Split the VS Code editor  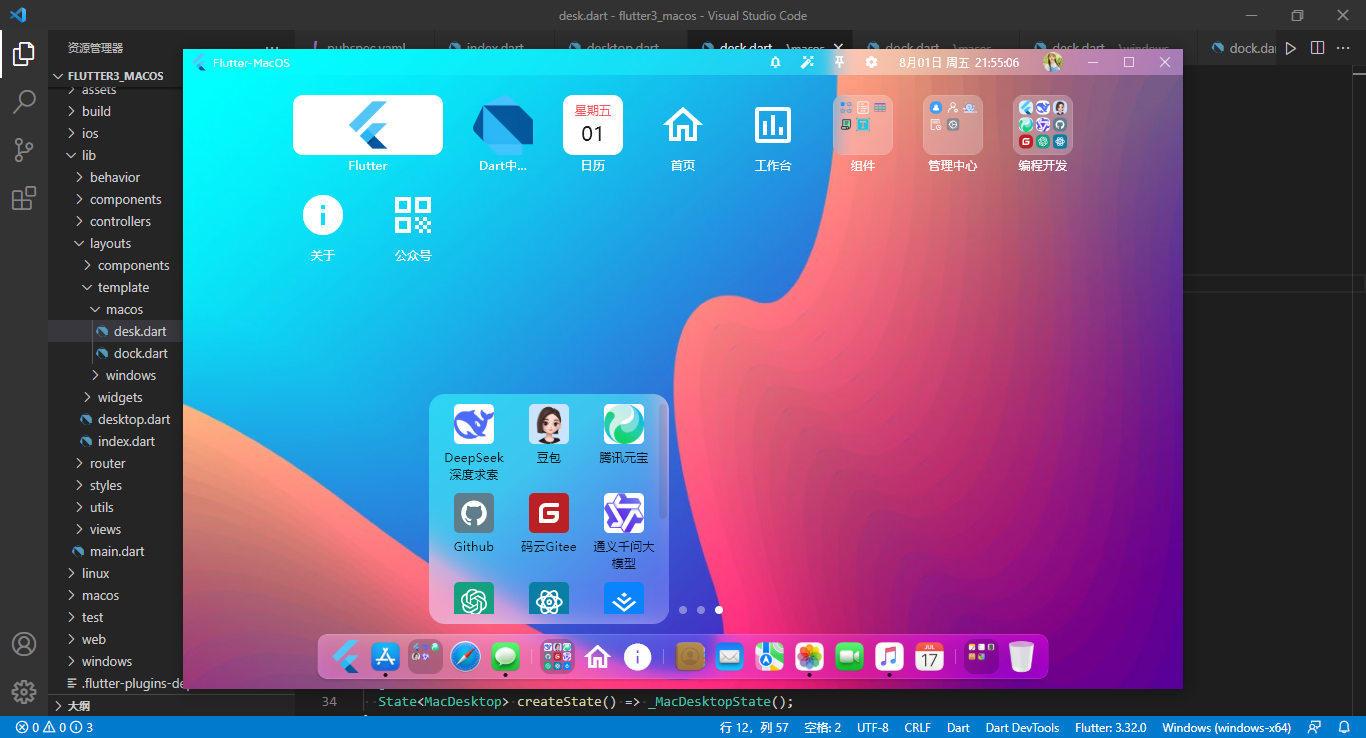pyautogui.click(x=1318, y=47)
